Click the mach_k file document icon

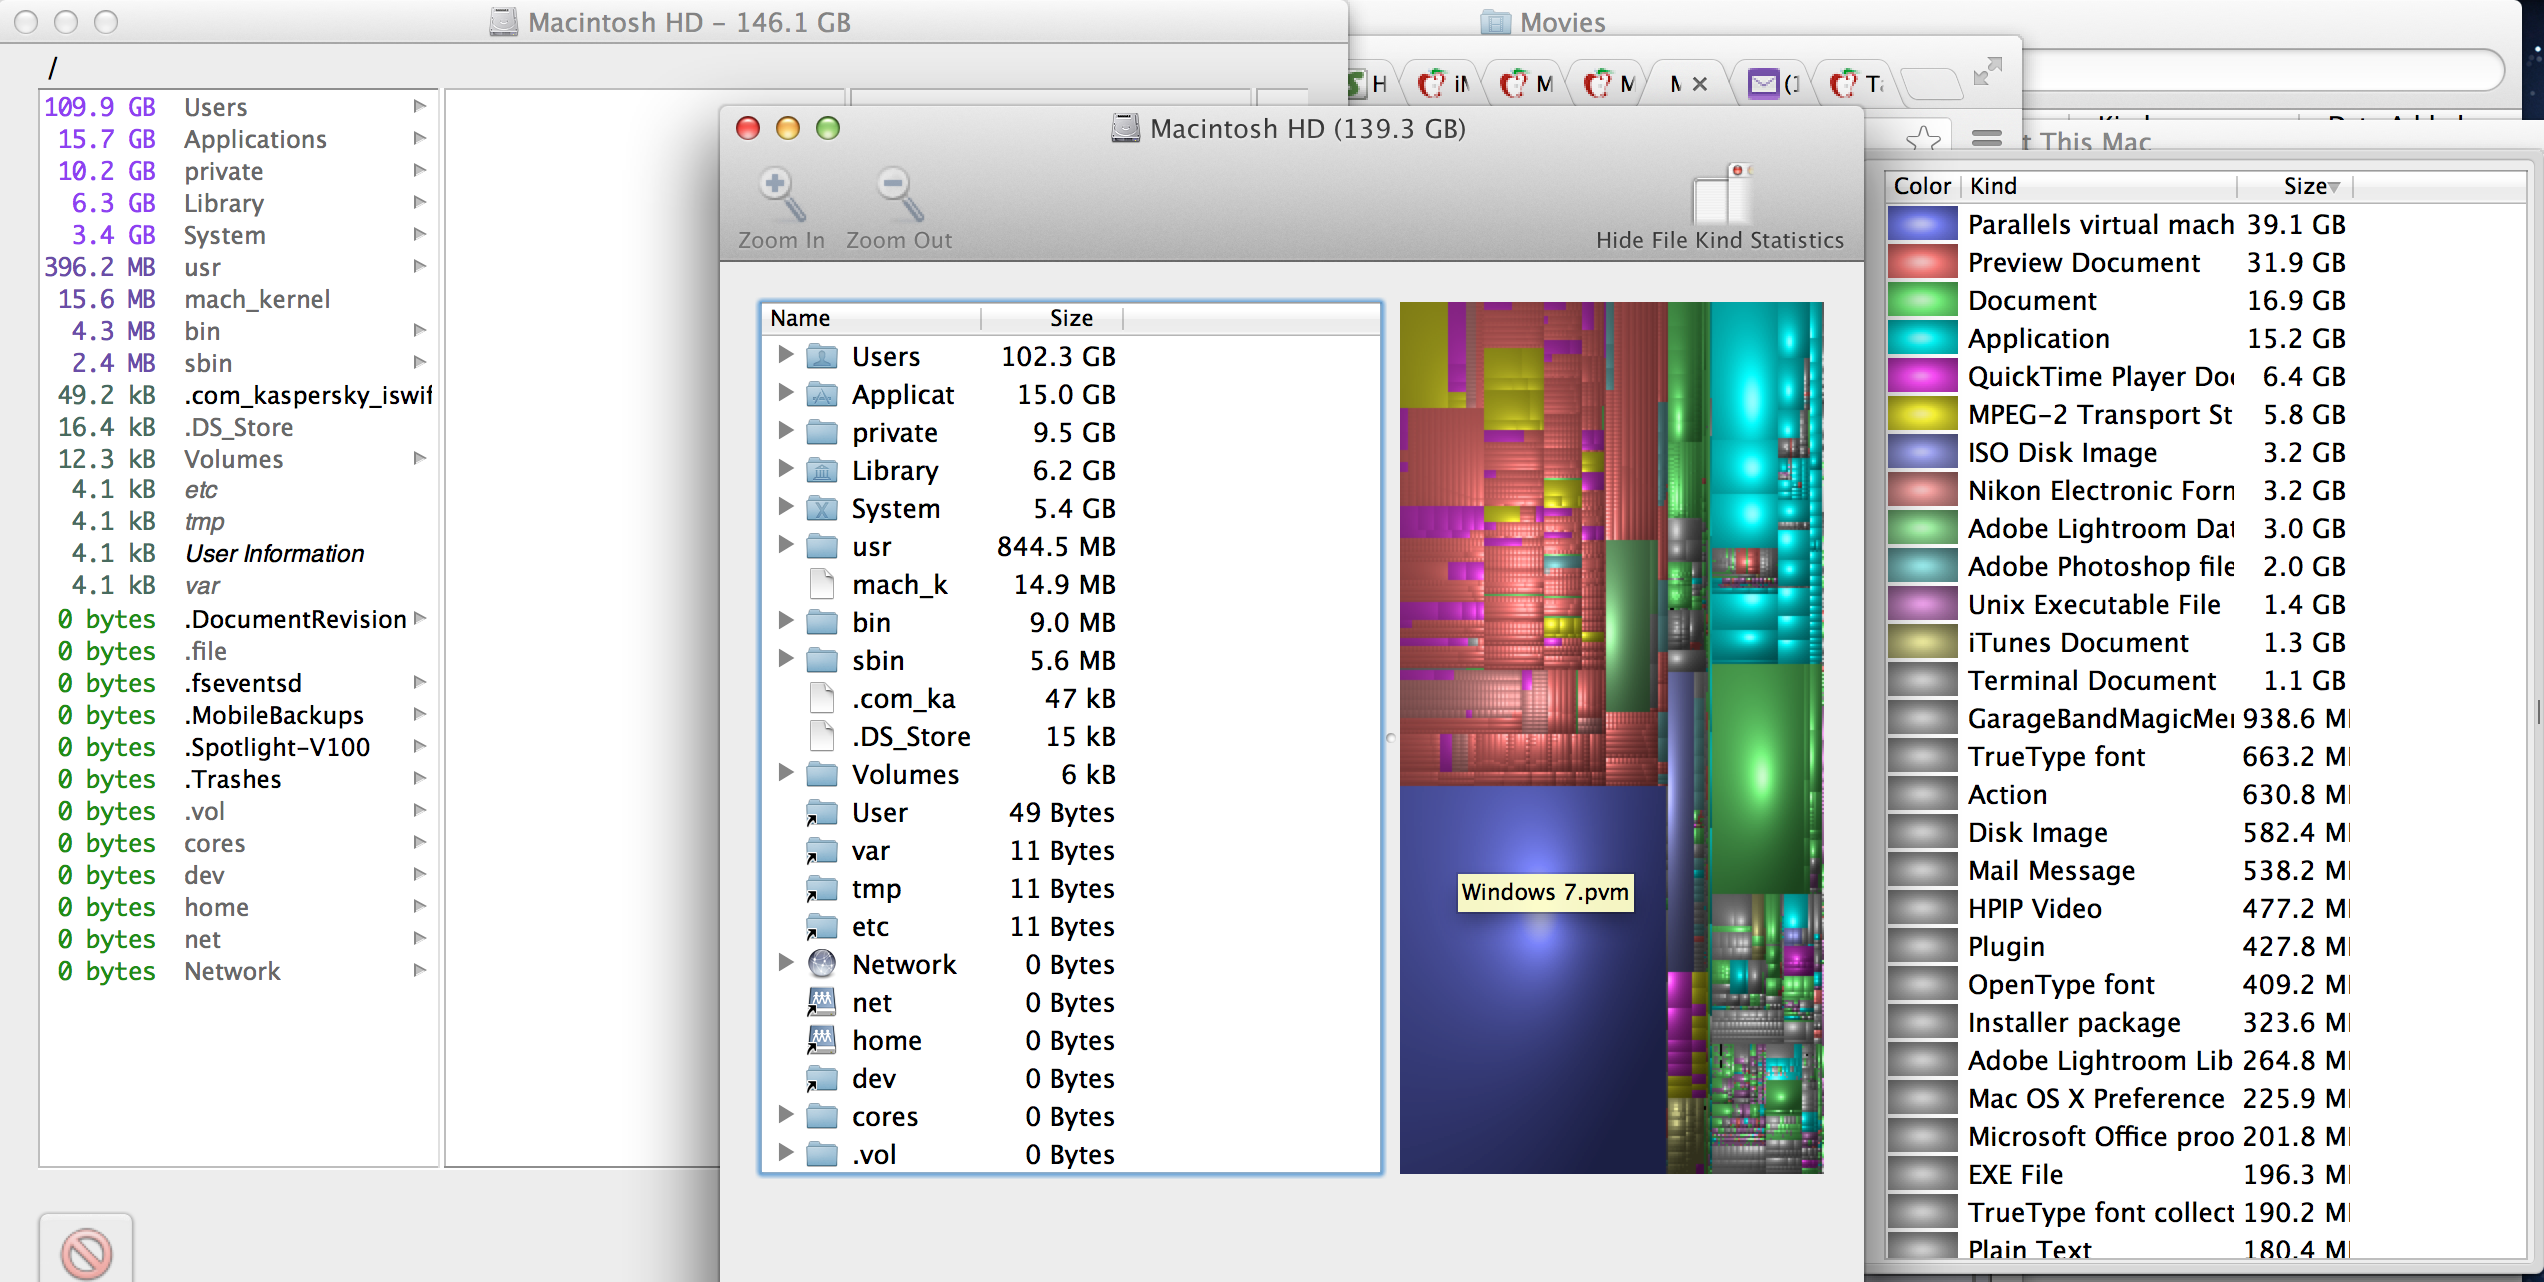point(822,584)
